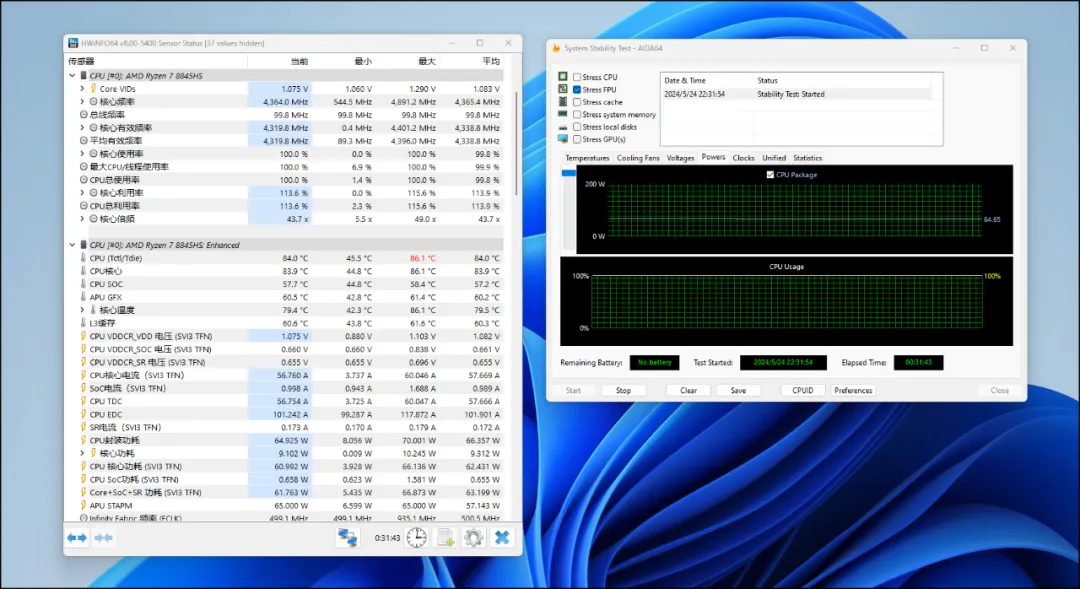Collapse the CPU [#0] Enhanced sensor group
The height and width of the screenshot is (589, 1080).
click(72, 245)
